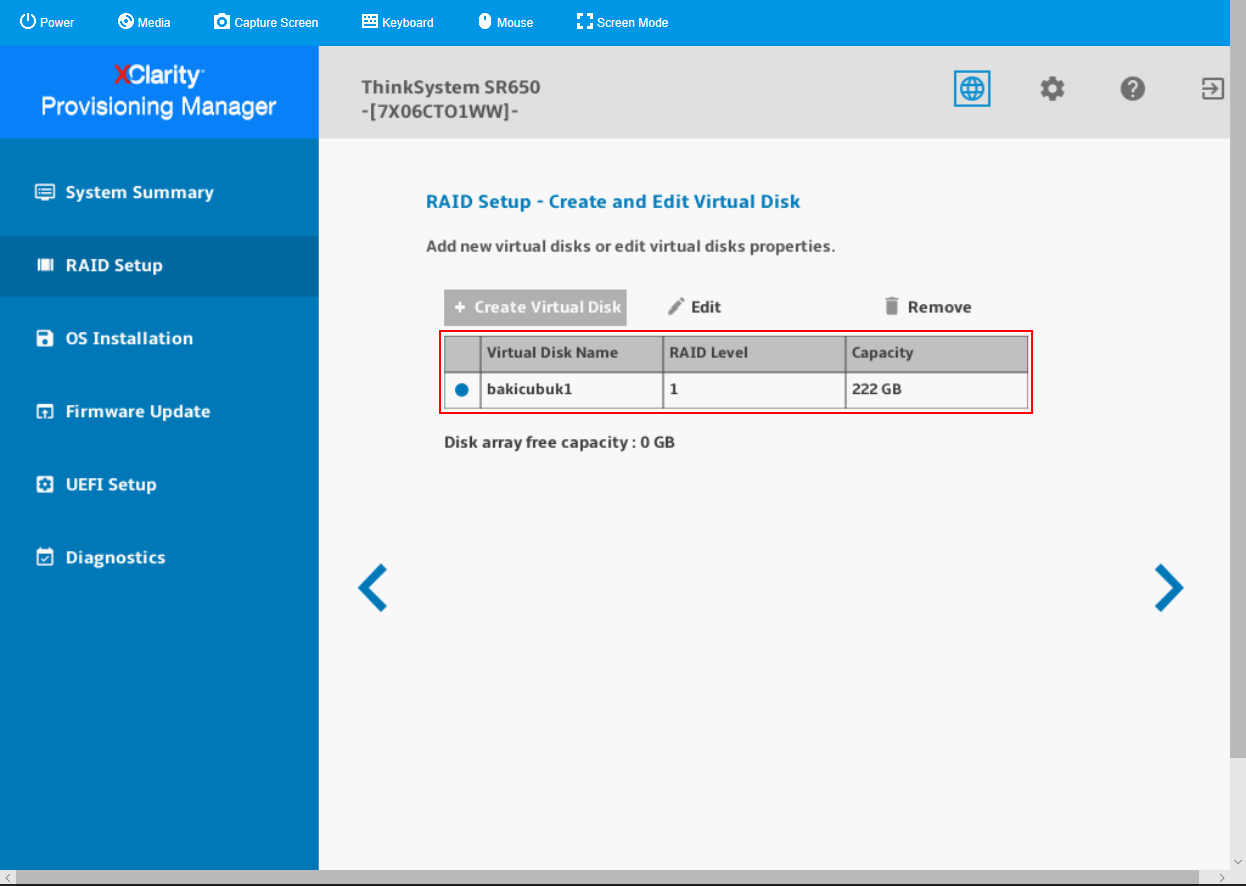Select the bakicubuk1 radio button
The height and width of the screenshot is (886, 1246).
[x=462, y=390]
